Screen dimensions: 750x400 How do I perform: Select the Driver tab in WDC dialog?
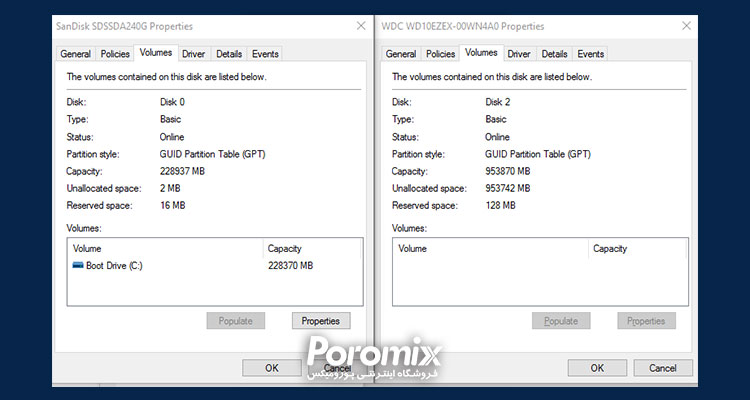(x=519, y=54)
